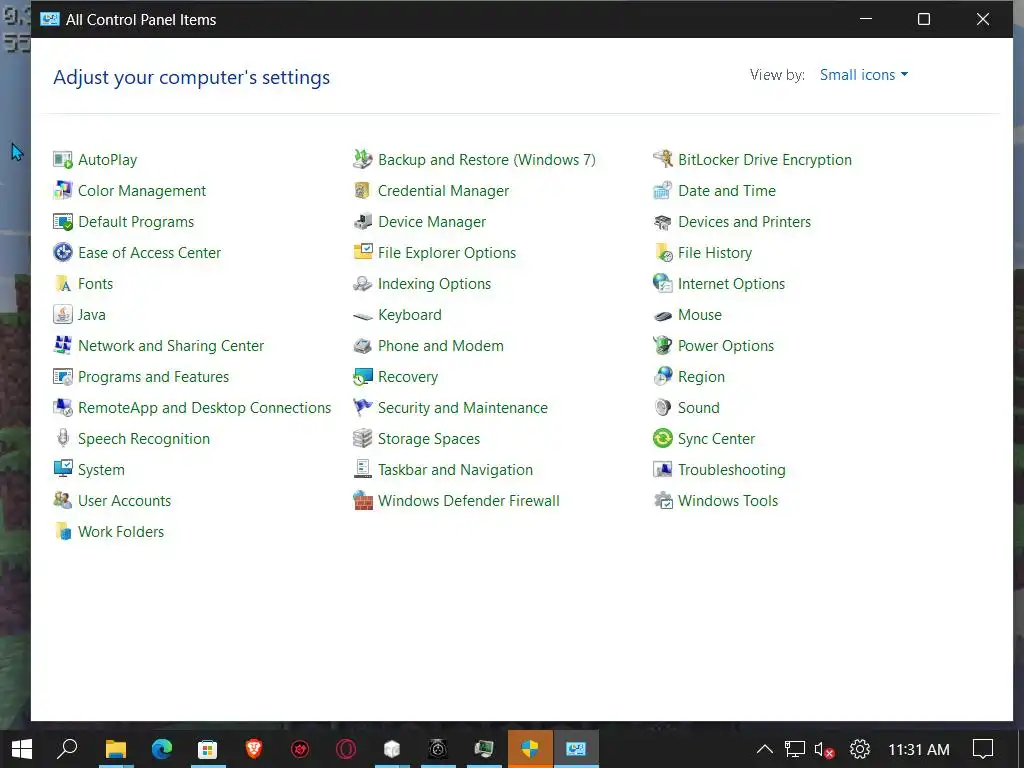This screenshot has width=1024, height=768.
Task: Open the Internet Options globe icon
Action: point(663,284)
